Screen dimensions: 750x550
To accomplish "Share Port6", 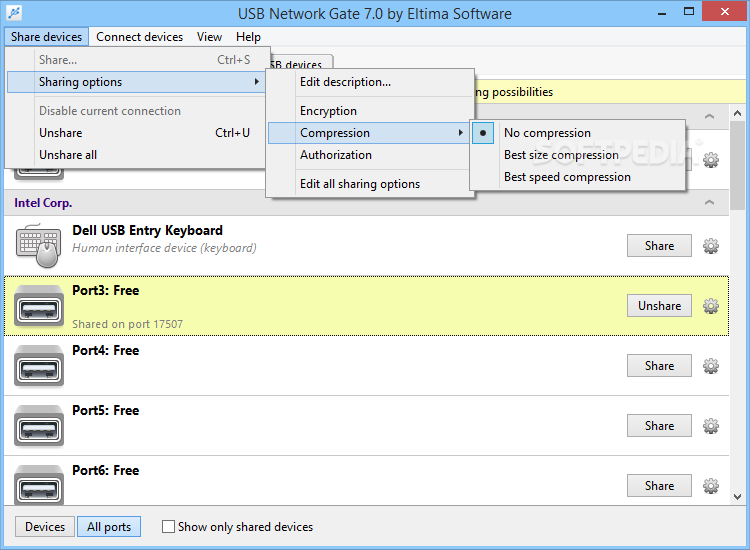I will tap(659, 486).
